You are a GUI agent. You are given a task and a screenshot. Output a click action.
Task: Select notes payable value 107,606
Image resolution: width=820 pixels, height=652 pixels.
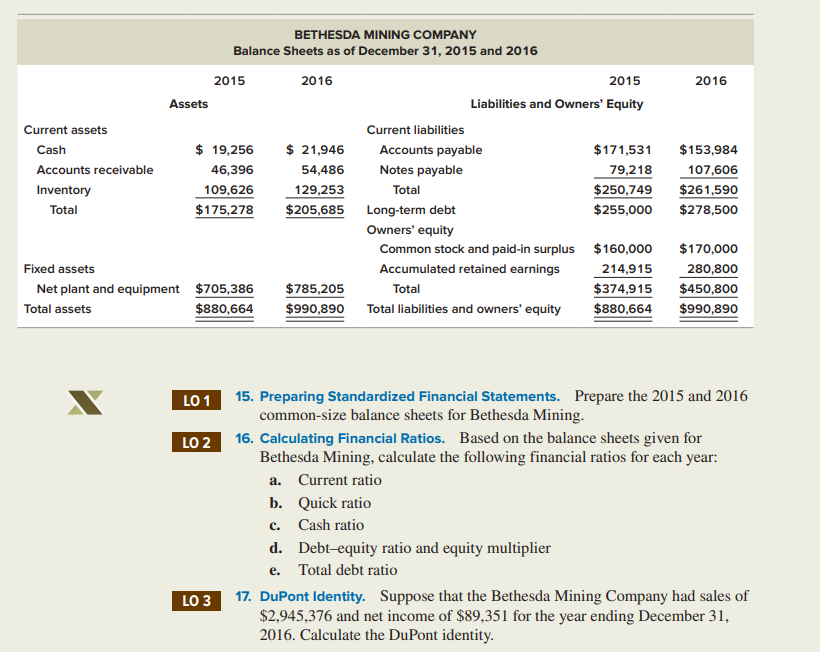[713, 170]
